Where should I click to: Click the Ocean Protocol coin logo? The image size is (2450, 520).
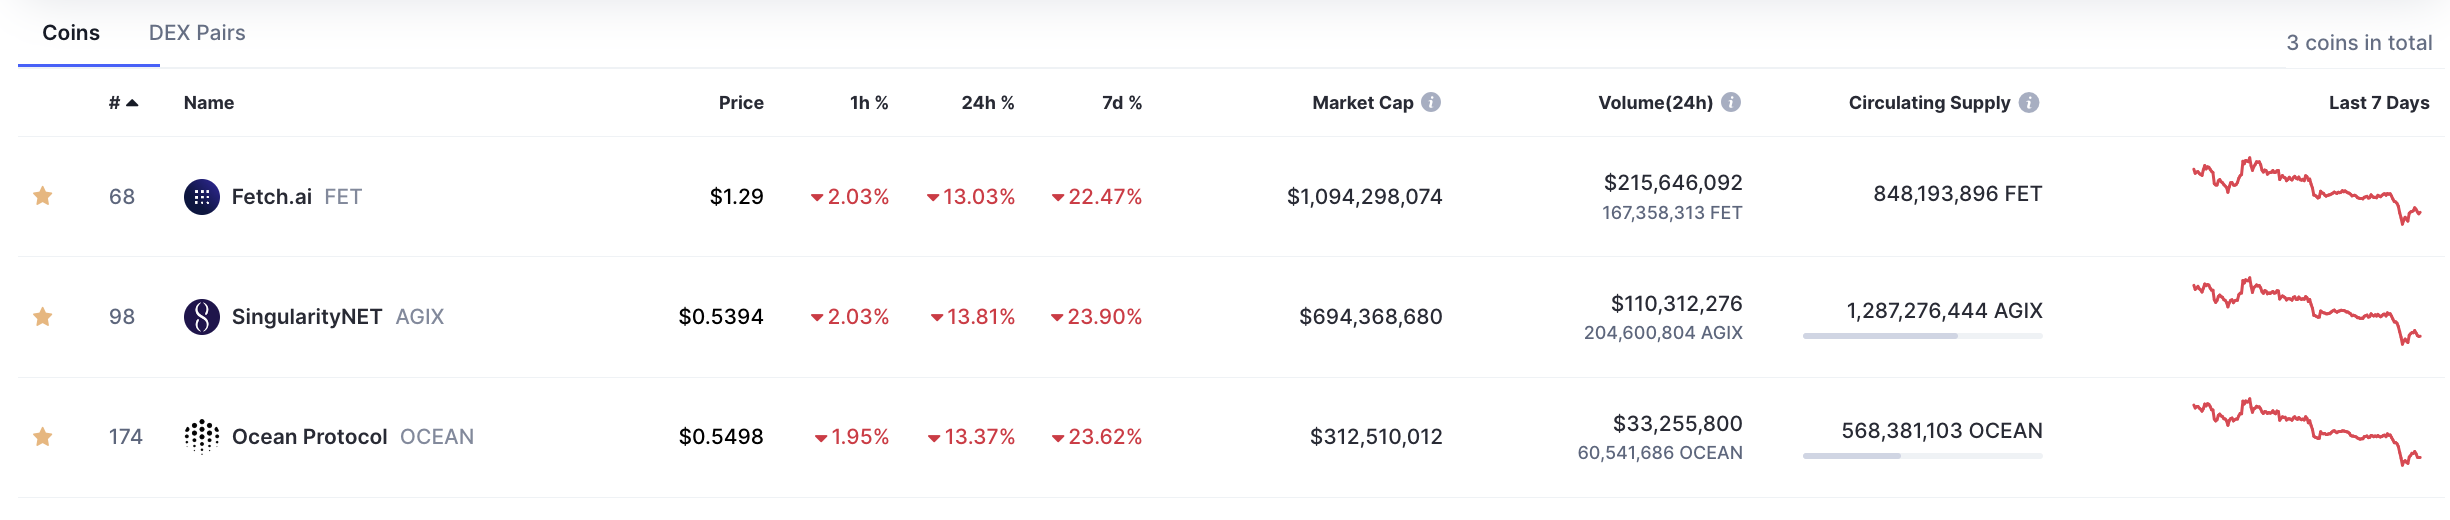(x=202, y=437)
